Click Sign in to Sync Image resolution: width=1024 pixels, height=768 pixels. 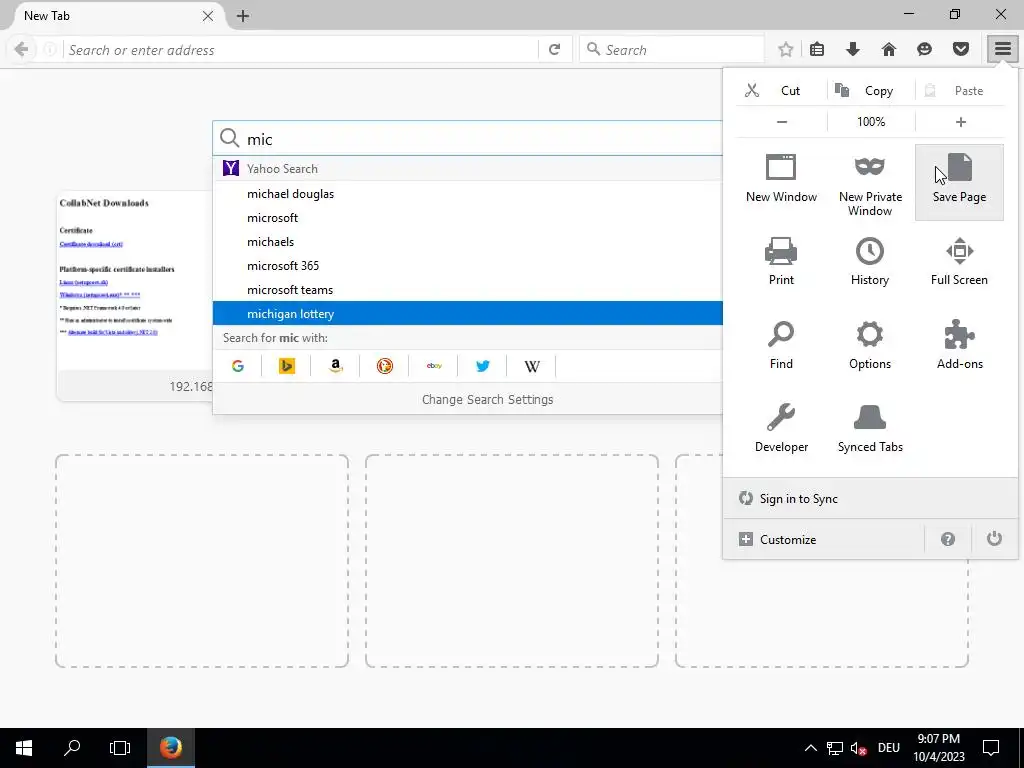[x=870, y=498]
